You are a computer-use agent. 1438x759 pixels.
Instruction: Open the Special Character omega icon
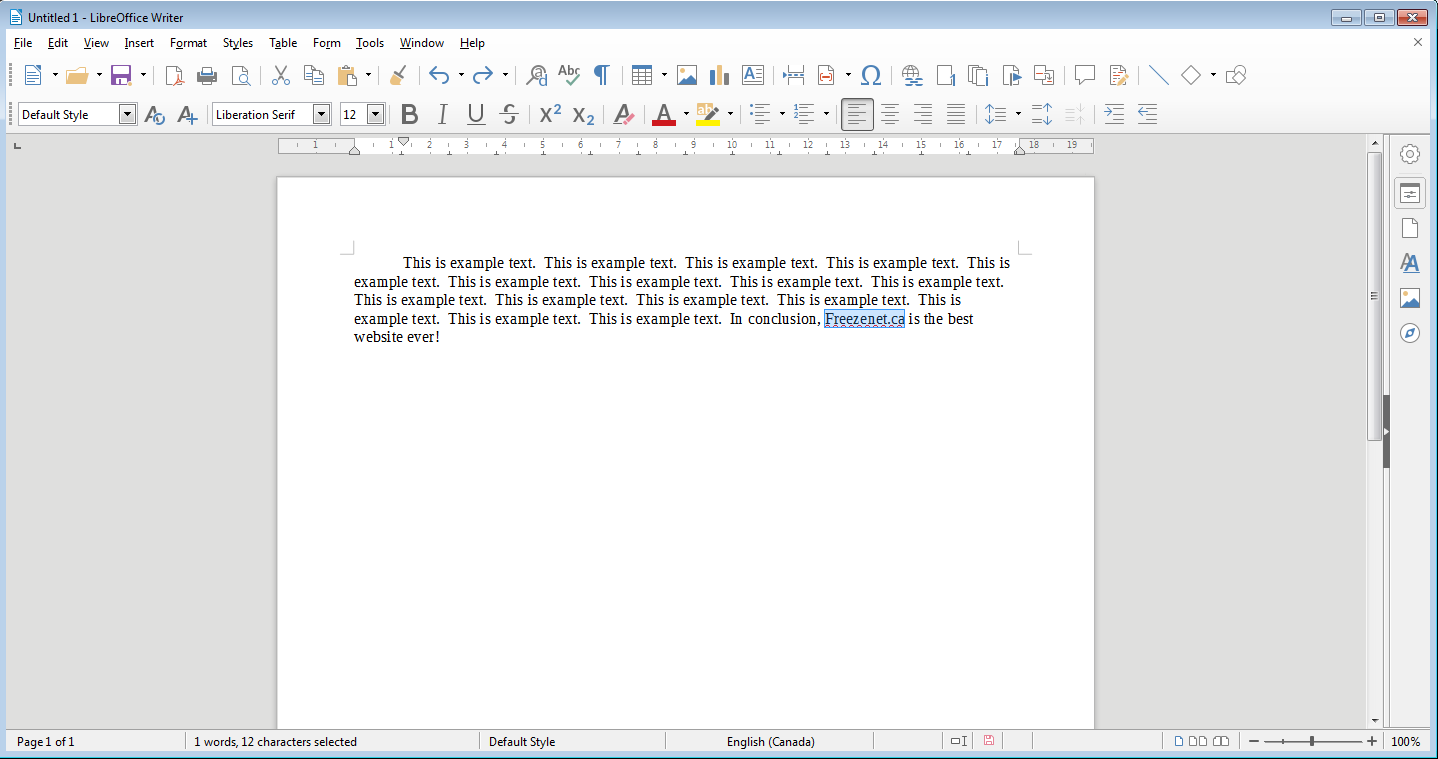tap(871, 75)
